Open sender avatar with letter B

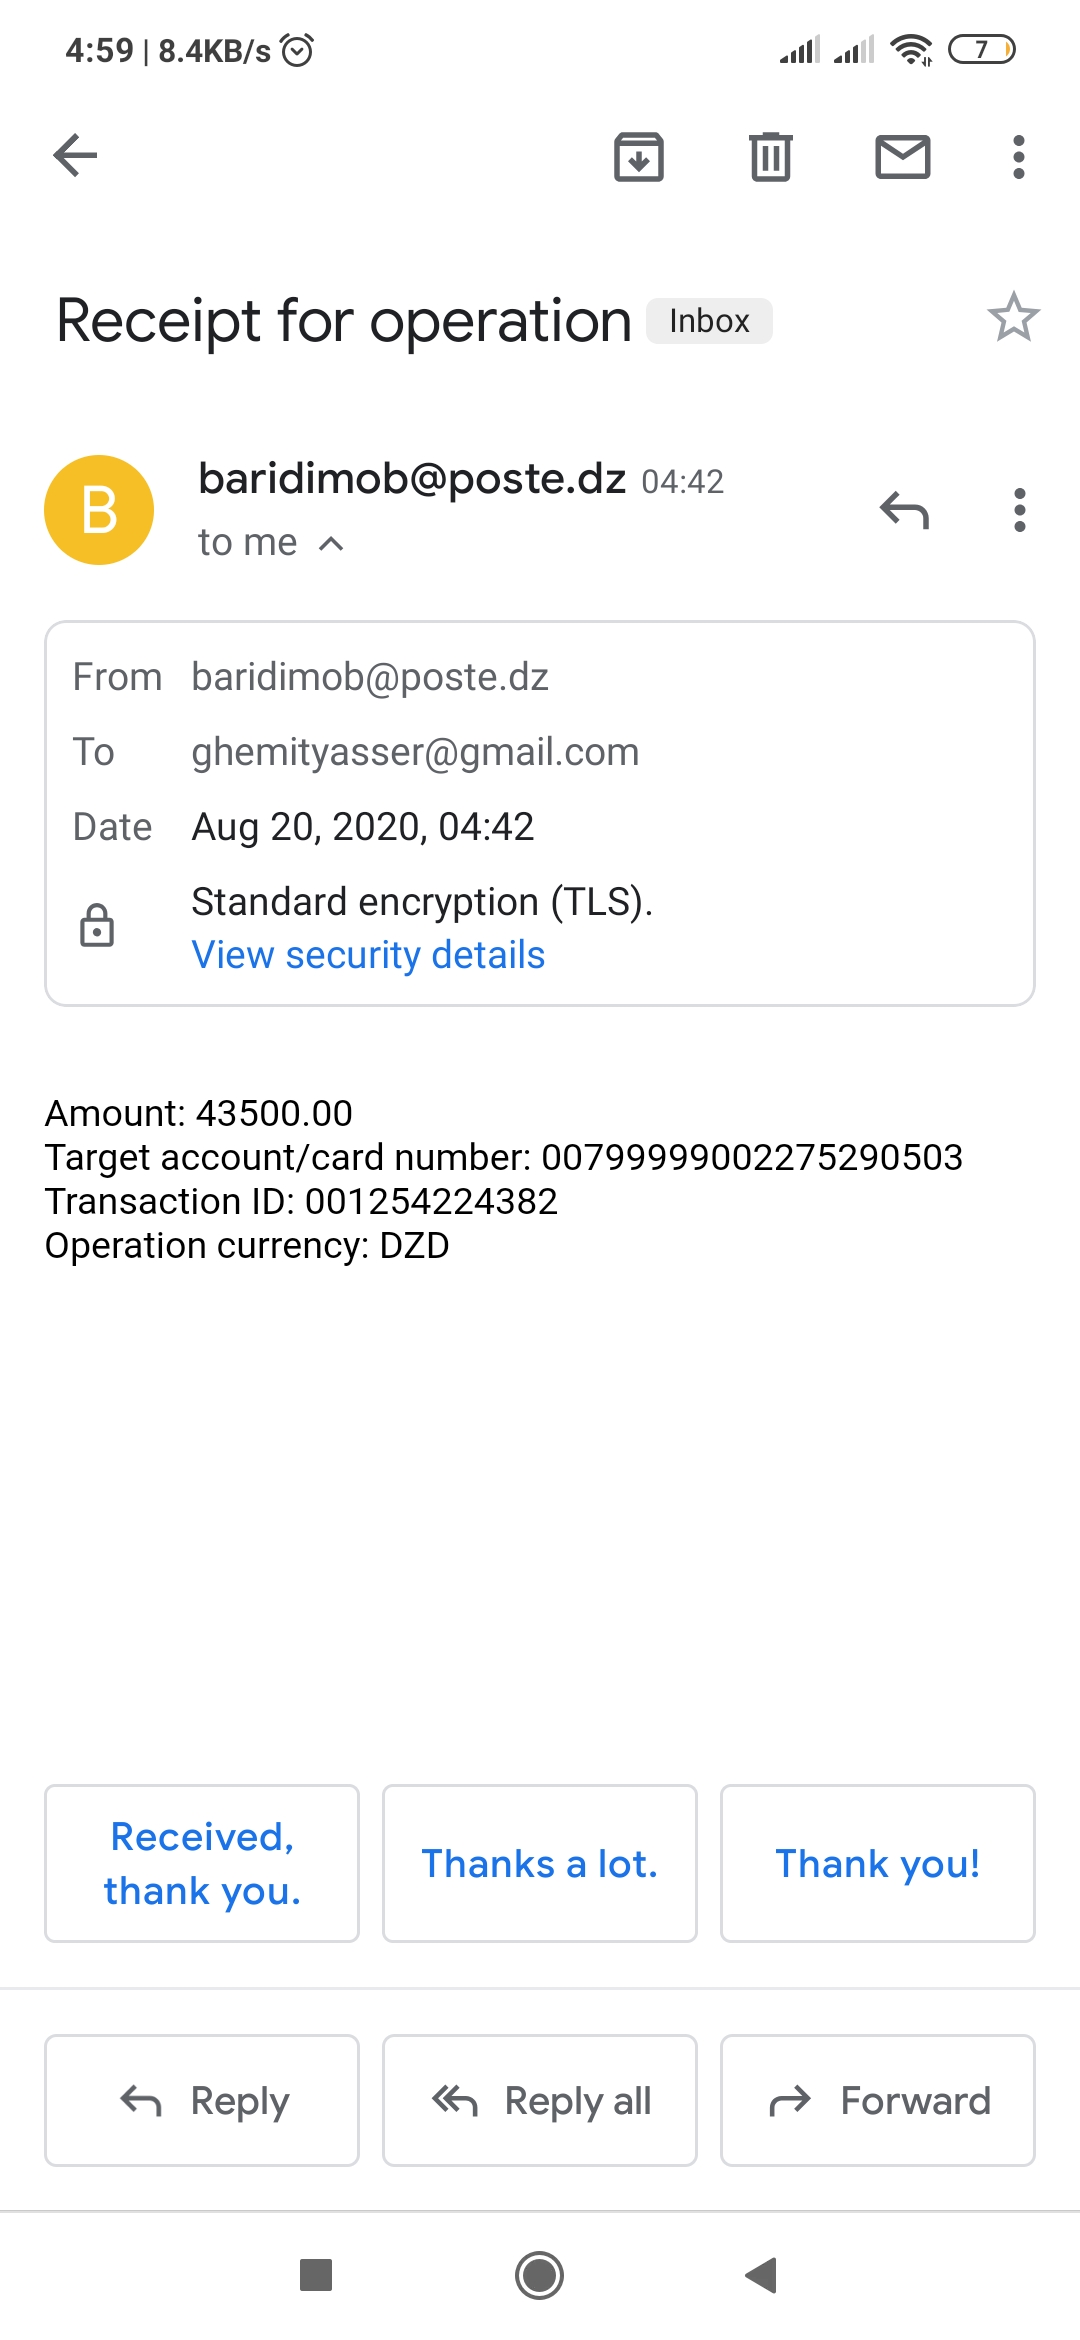click(99, 510)
